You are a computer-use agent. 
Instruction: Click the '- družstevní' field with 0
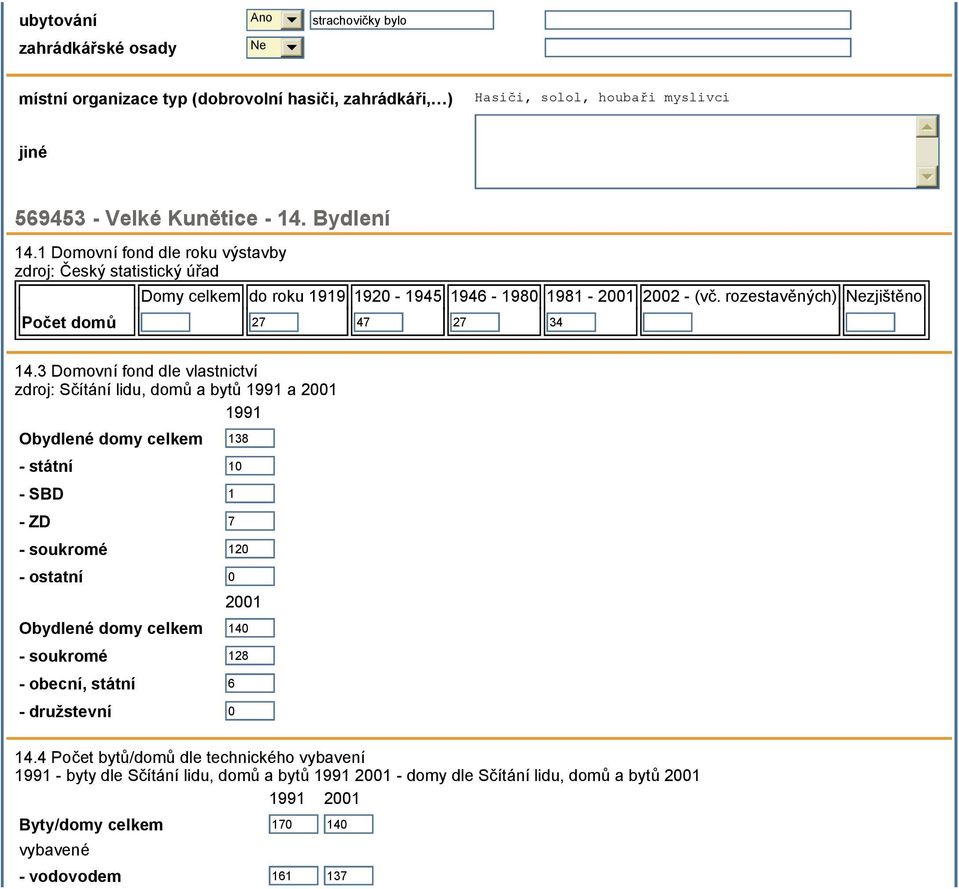click(250, 711)
